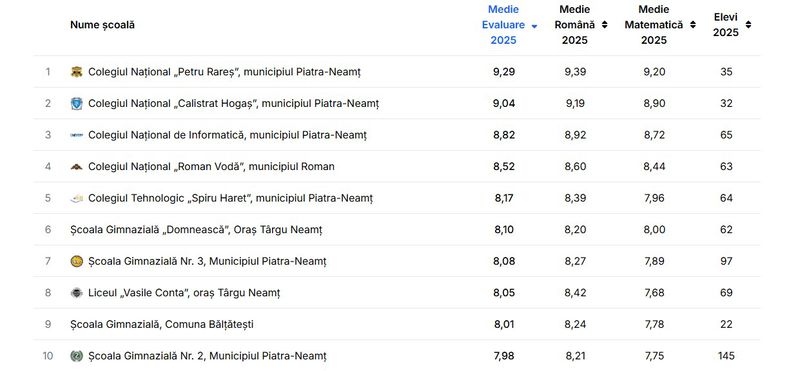Click the Roman Vodă school emblem icon
Viewport: 800px width, 371px height.
(77, 167)
